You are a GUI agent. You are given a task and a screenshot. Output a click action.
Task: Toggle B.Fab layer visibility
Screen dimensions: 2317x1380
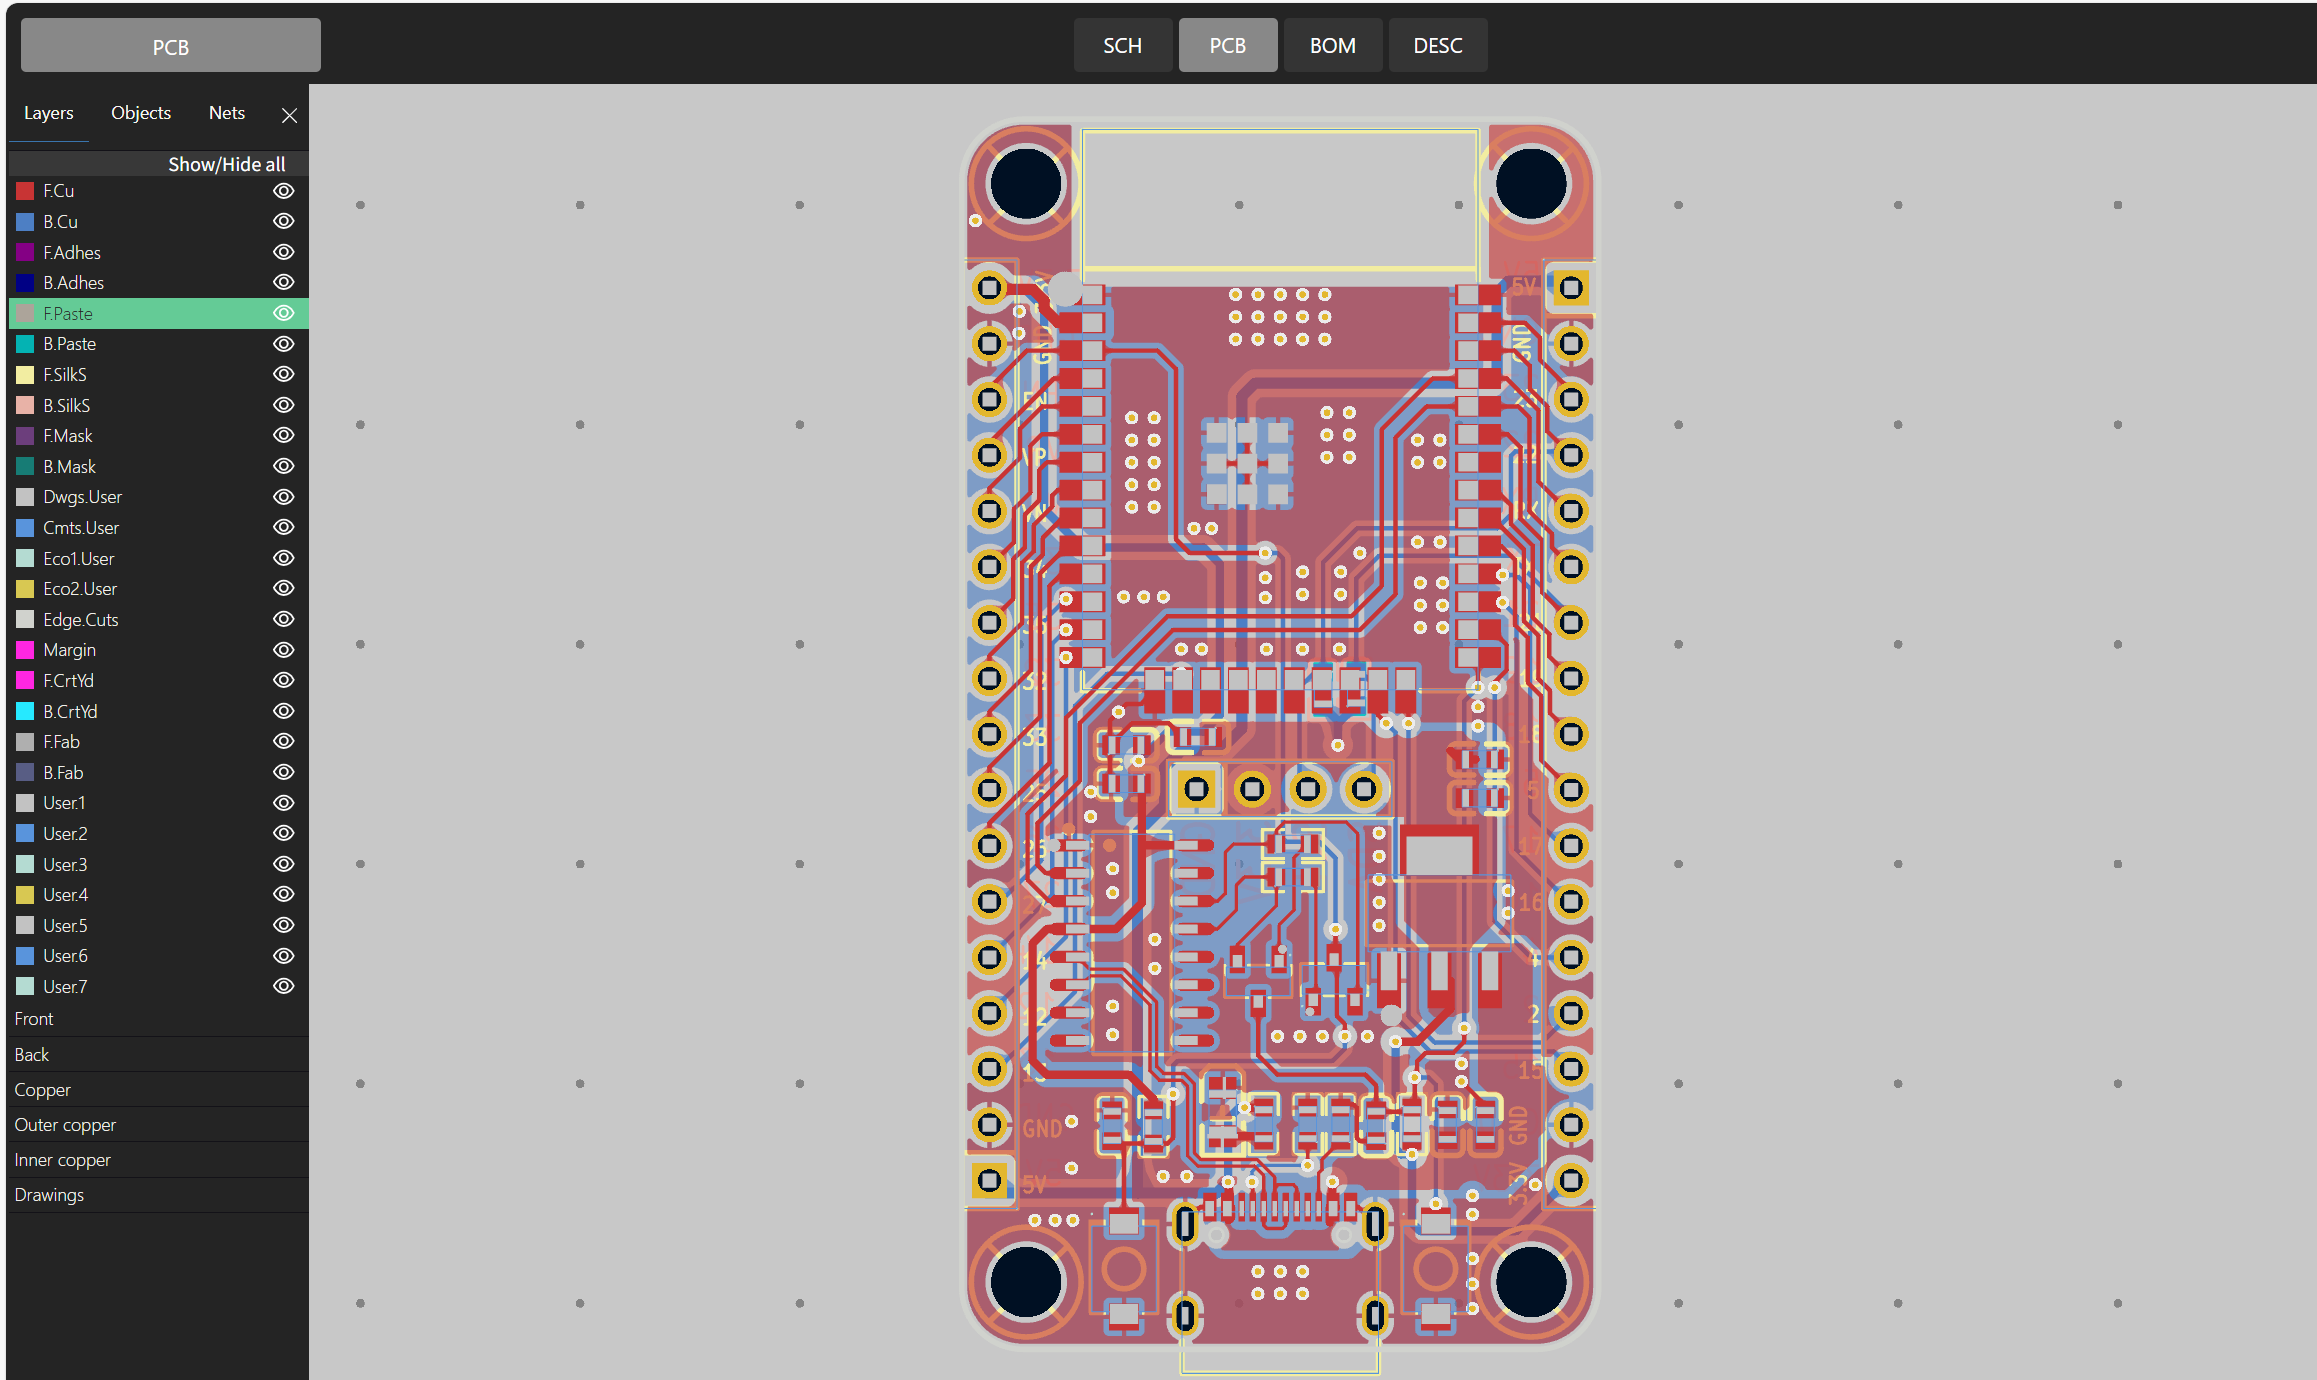(x=284, y=772)
